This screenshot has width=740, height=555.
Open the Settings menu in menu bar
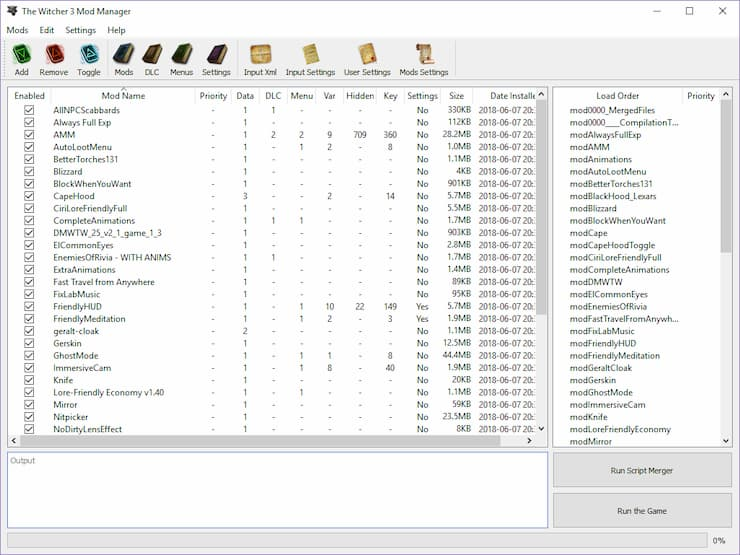[x=80, y=30]
